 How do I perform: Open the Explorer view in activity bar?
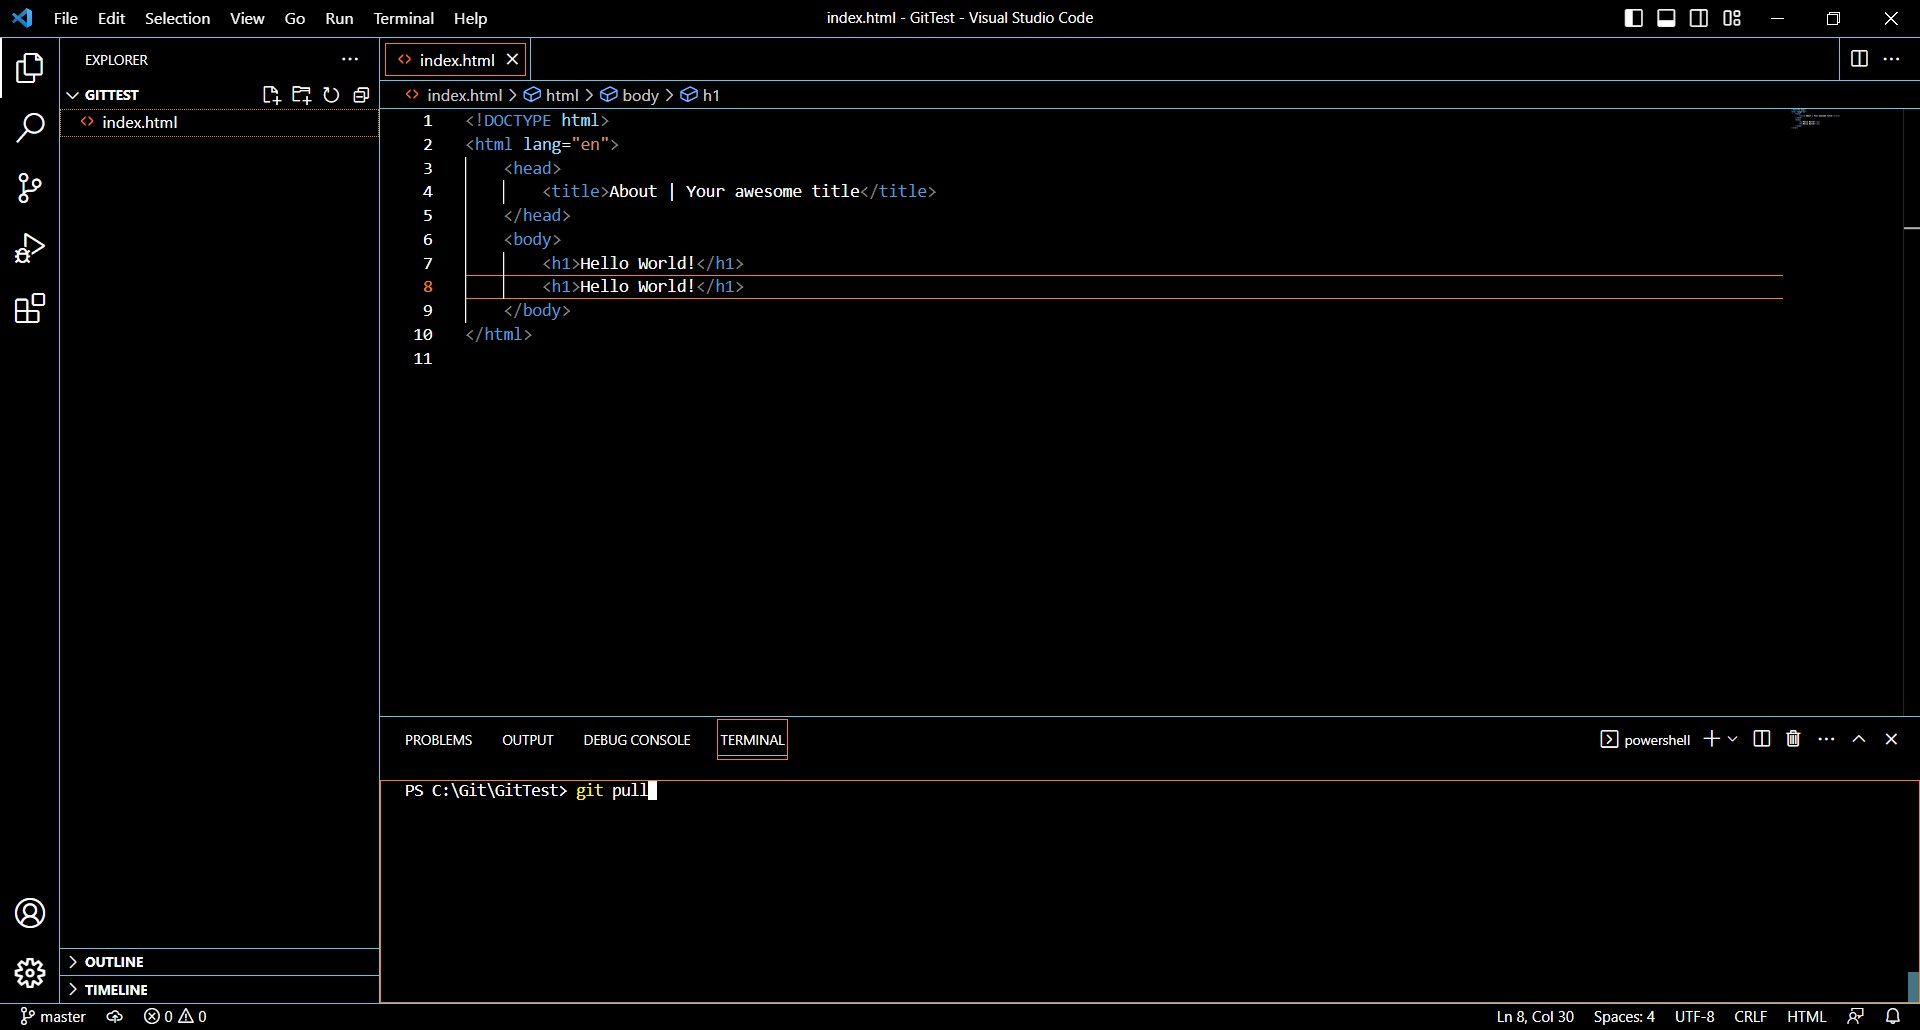pyautogui.click(x=30, y=68)
